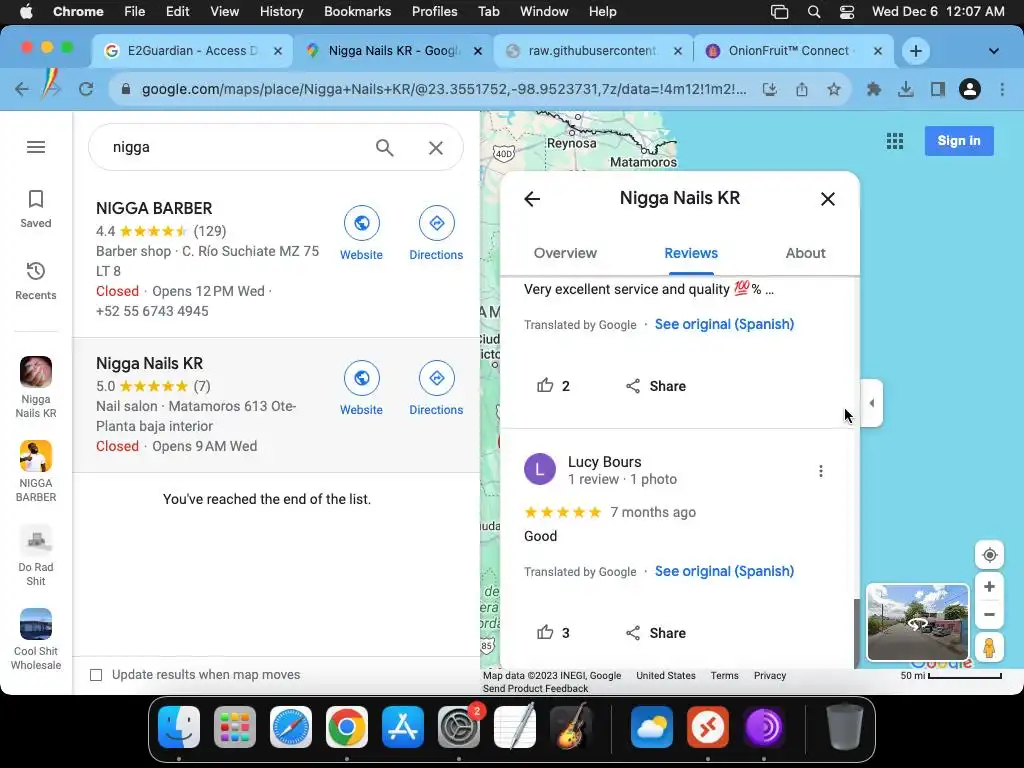Share the review with 2 likes
This screenshot has height=768, width=1024.
pyautogui.click(x=656, y=386)
